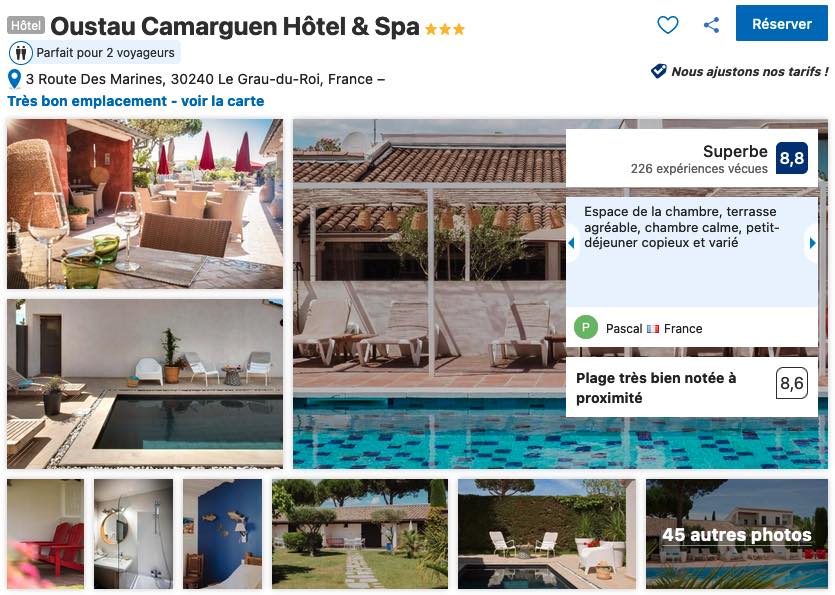Click the two travelers icon
Screen dimensions: 835x595
point(21,53)
